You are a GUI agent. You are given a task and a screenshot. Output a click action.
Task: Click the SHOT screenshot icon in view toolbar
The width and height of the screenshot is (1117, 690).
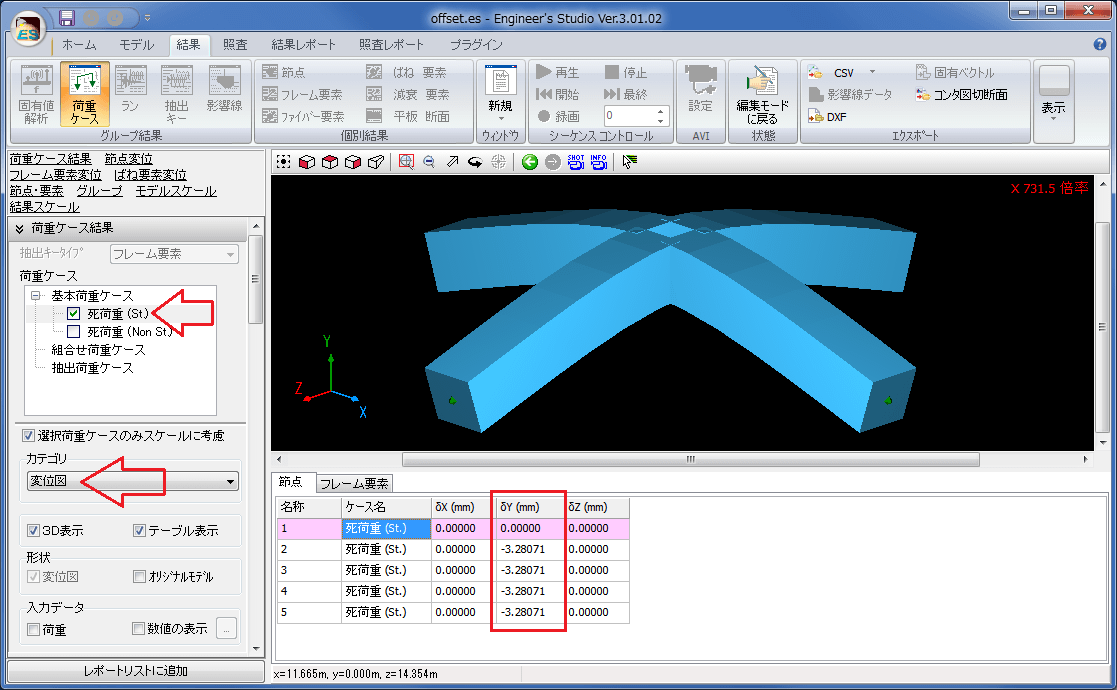coord(576,162)
